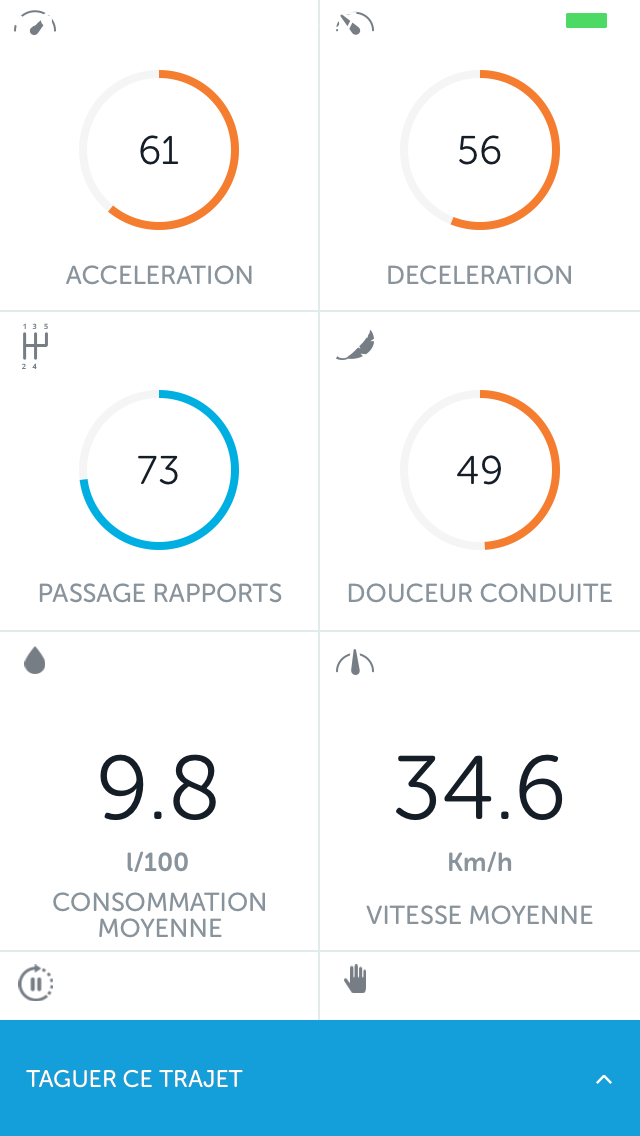This screenshot has height=1136, width=640.
Task: Tap the PASSAGE RAPPORTS label
Action: coord(159,593)
